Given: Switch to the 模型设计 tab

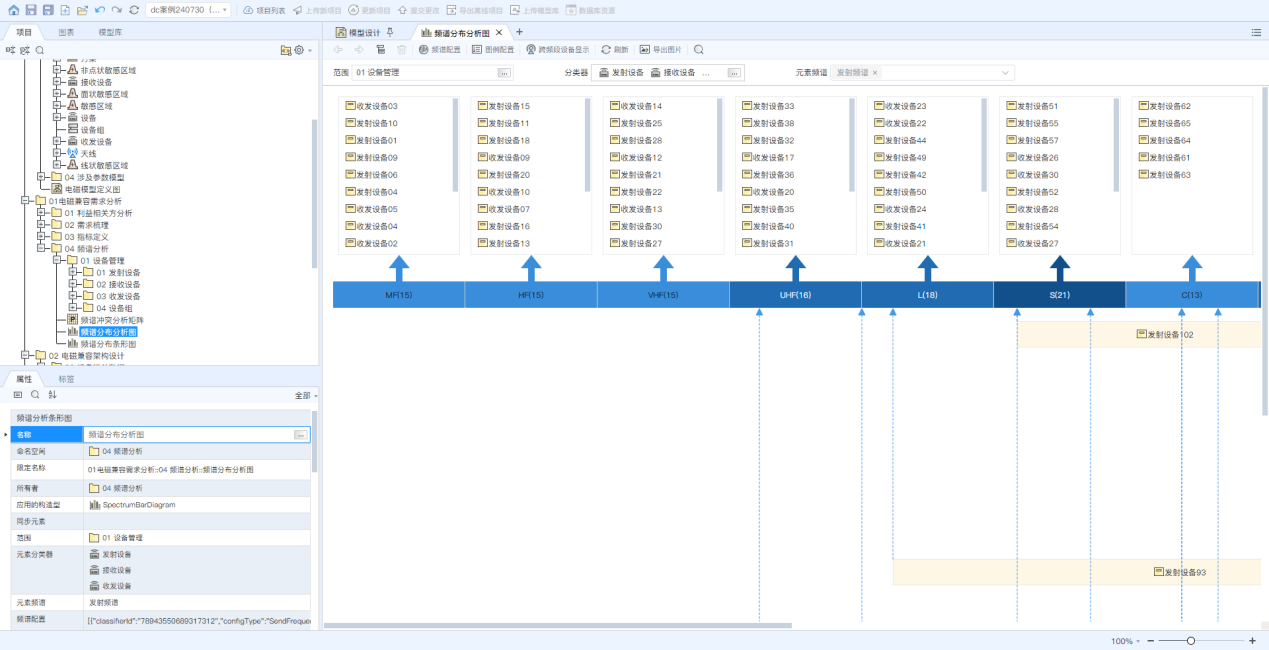Looking at the screenshot, I should pos(358,32).
